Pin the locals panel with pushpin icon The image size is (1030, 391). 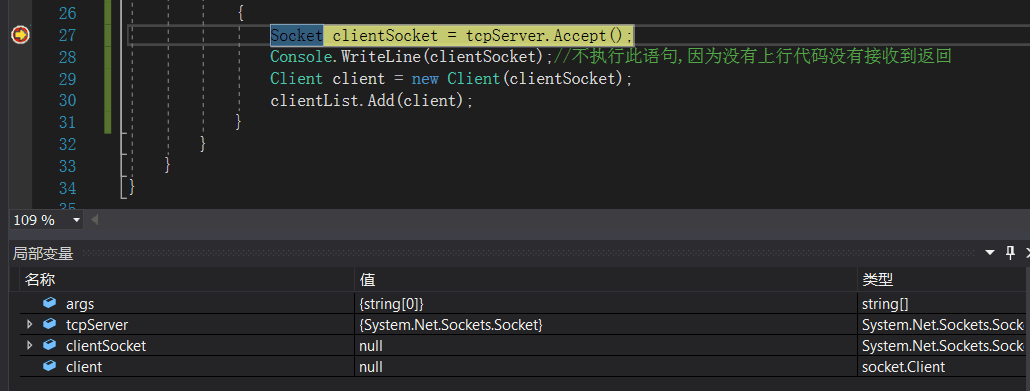[1010, 253]
